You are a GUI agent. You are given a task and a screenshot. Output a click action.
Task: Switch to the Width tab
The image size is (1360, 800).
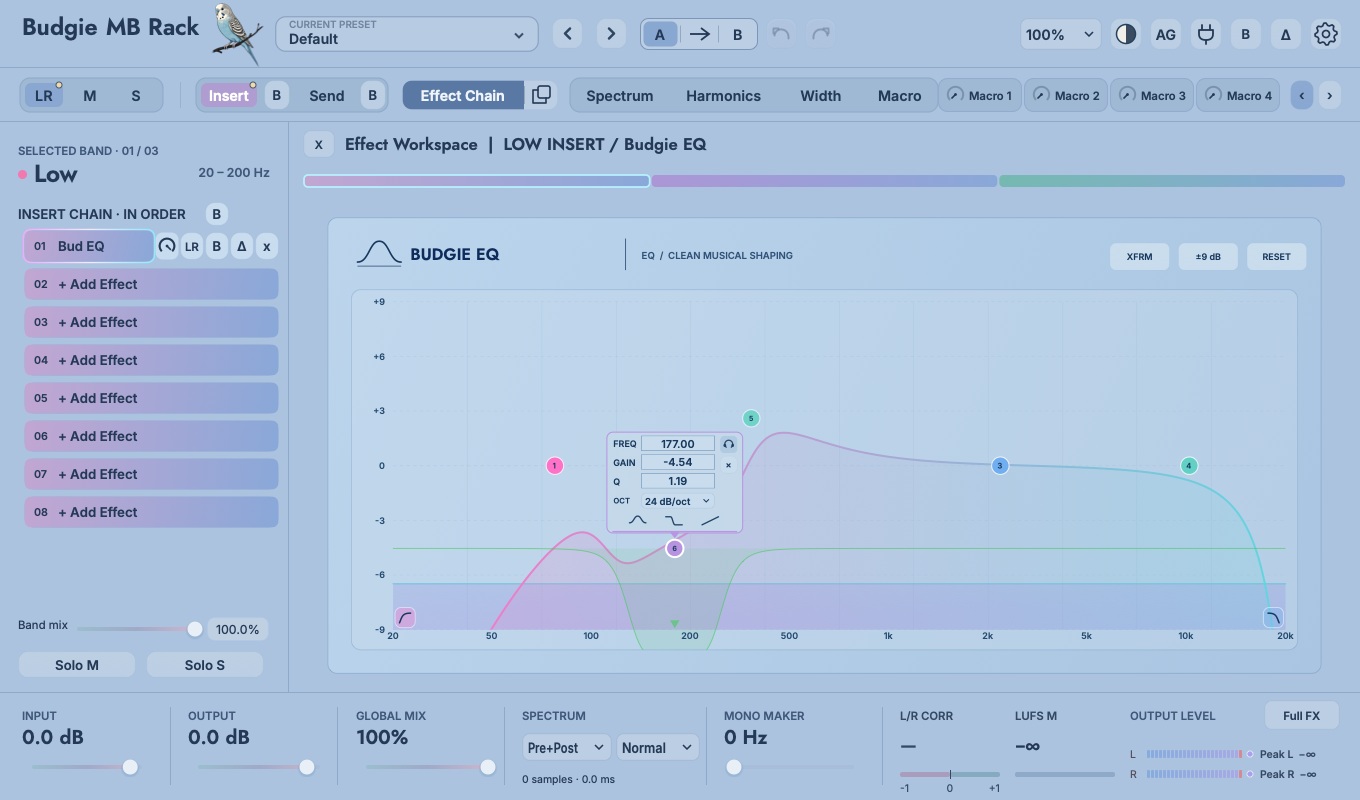click(820, 95)
